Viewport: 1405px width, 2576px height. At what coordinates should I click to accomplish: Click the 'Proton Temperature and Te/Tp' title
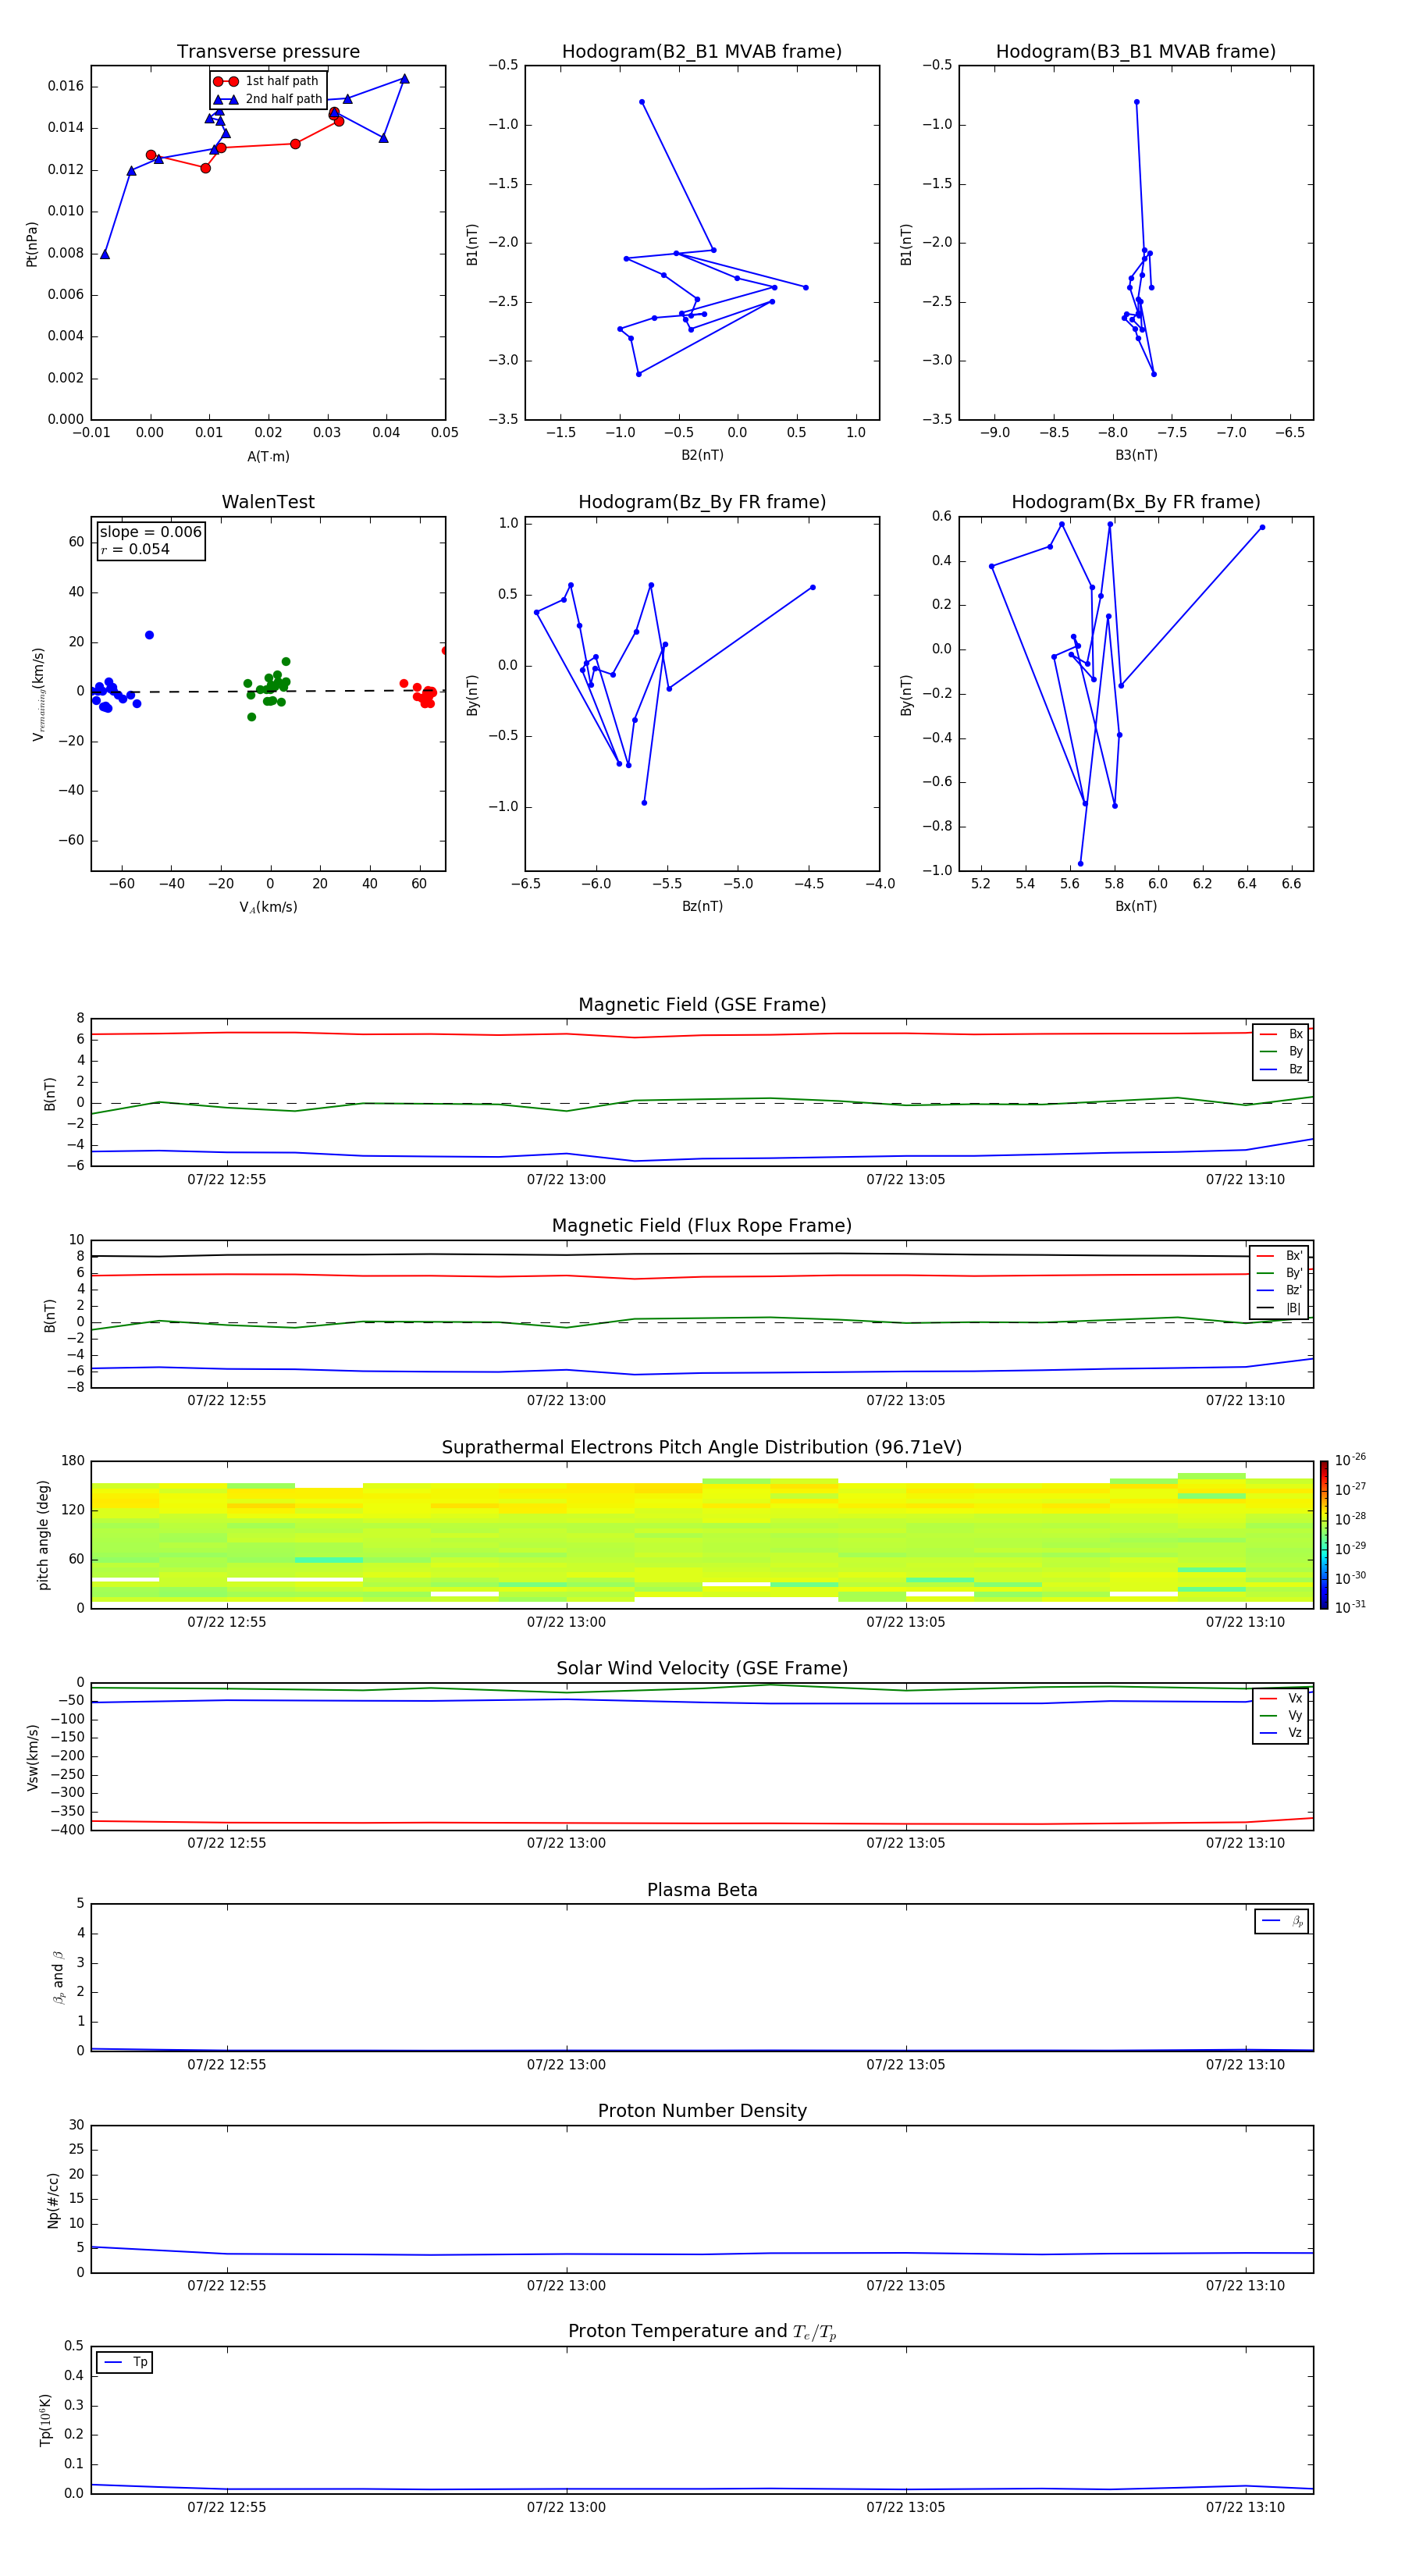click(x=702, y=2332)
